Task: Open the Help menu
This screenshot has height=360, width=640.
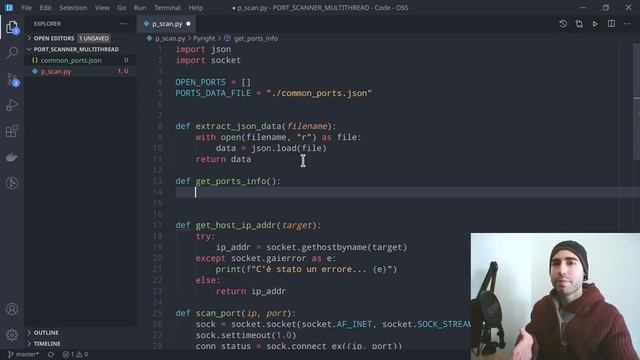Action: [196, 8]
